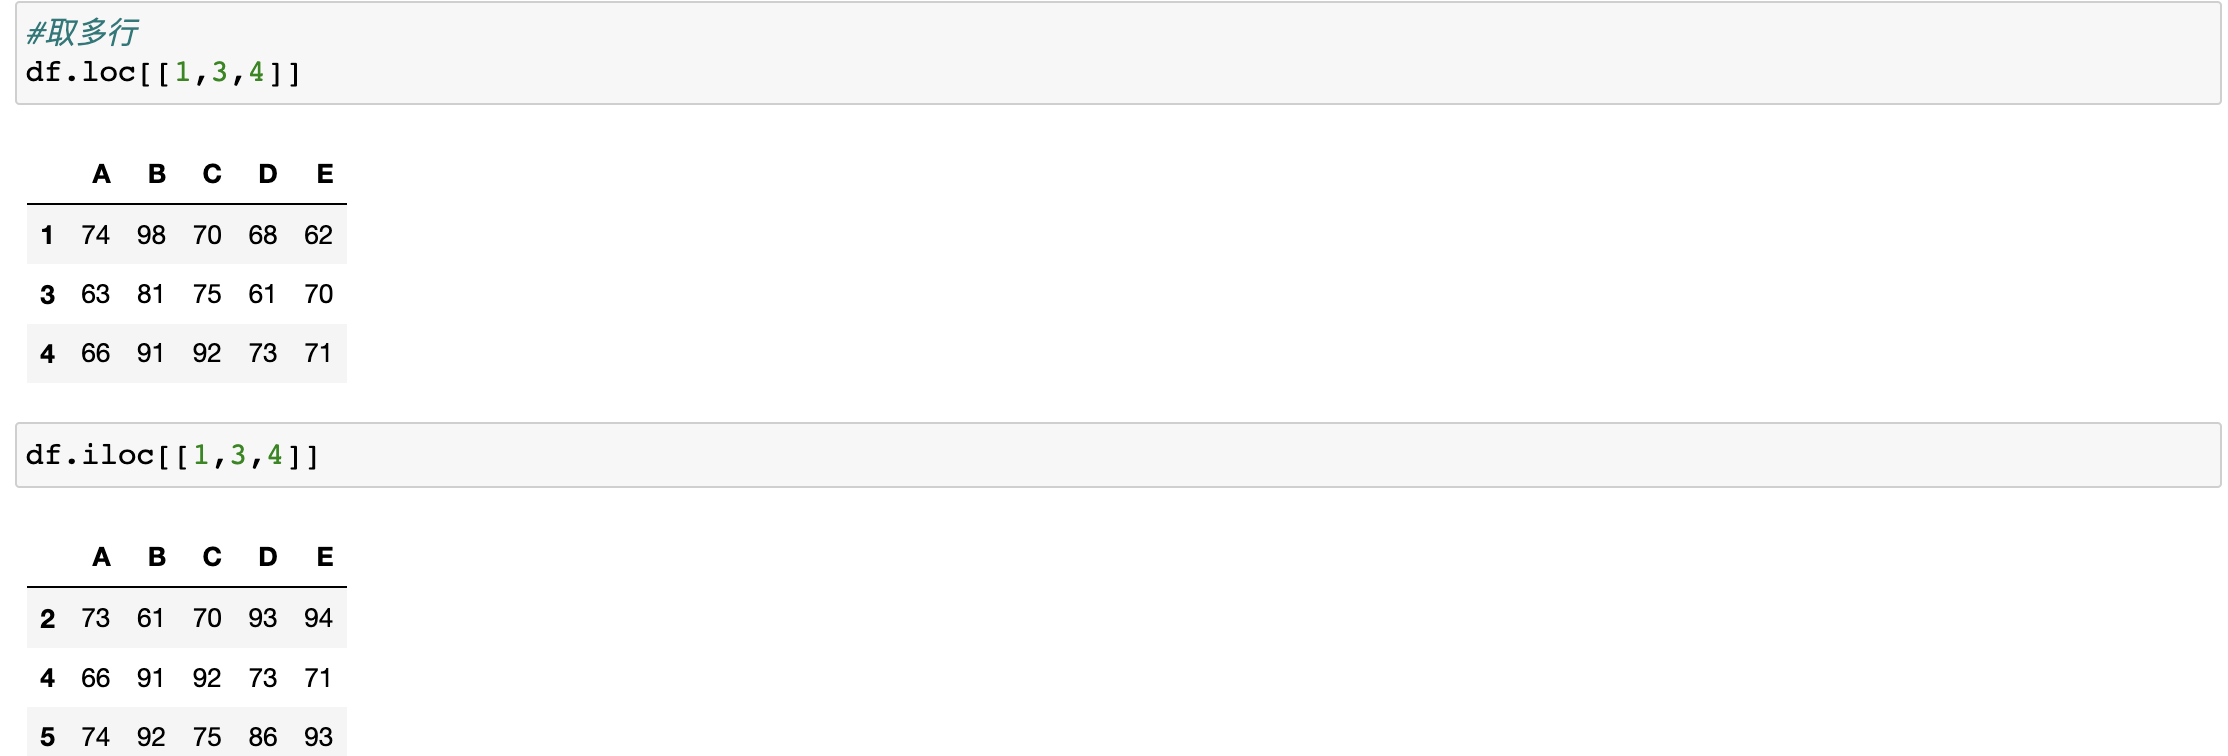The image size is (2228, 756).
Task: Click the df.iloc[[1,3,4]] code cell
Action: (1118, 455)
